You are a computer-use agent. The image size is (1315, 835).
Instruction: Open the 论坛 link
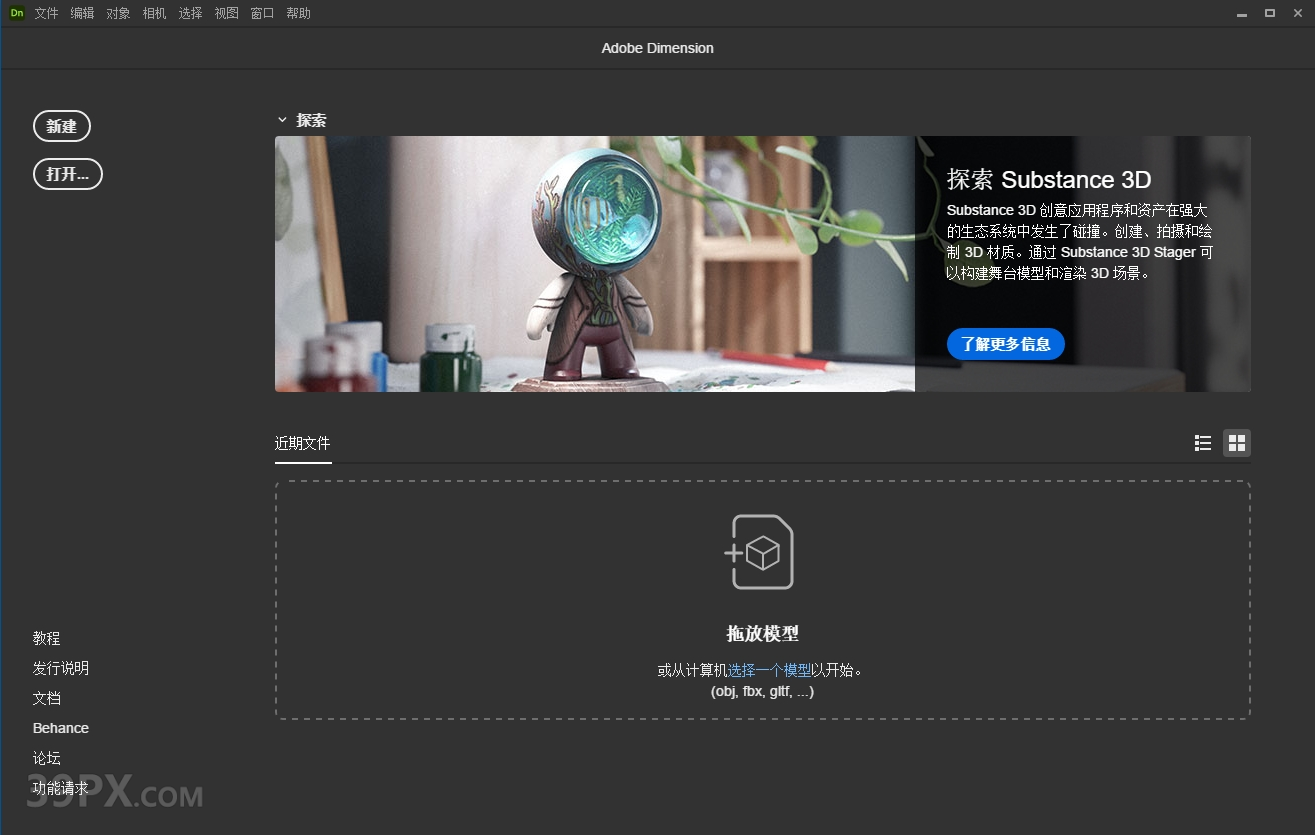point(47,758)
